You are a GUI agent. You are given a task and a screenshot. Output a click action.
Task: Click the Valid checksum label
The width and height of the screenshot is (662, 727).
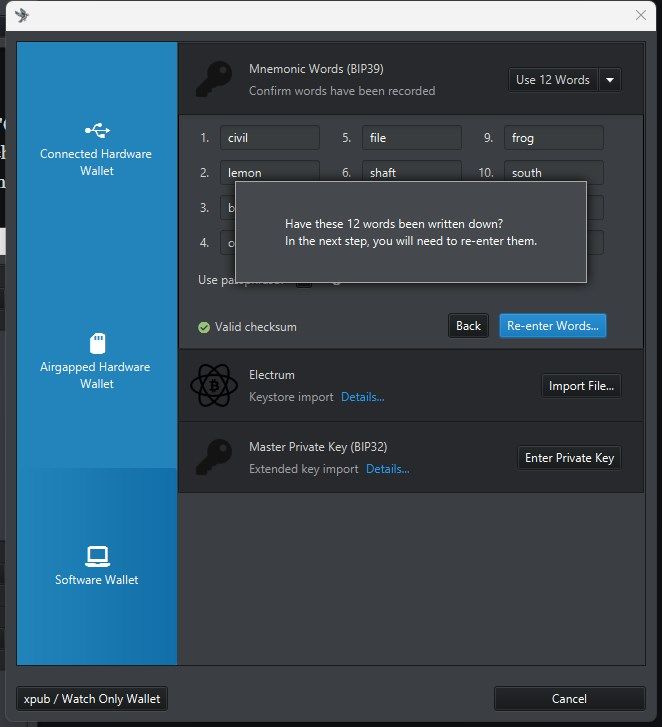(255, 327)
